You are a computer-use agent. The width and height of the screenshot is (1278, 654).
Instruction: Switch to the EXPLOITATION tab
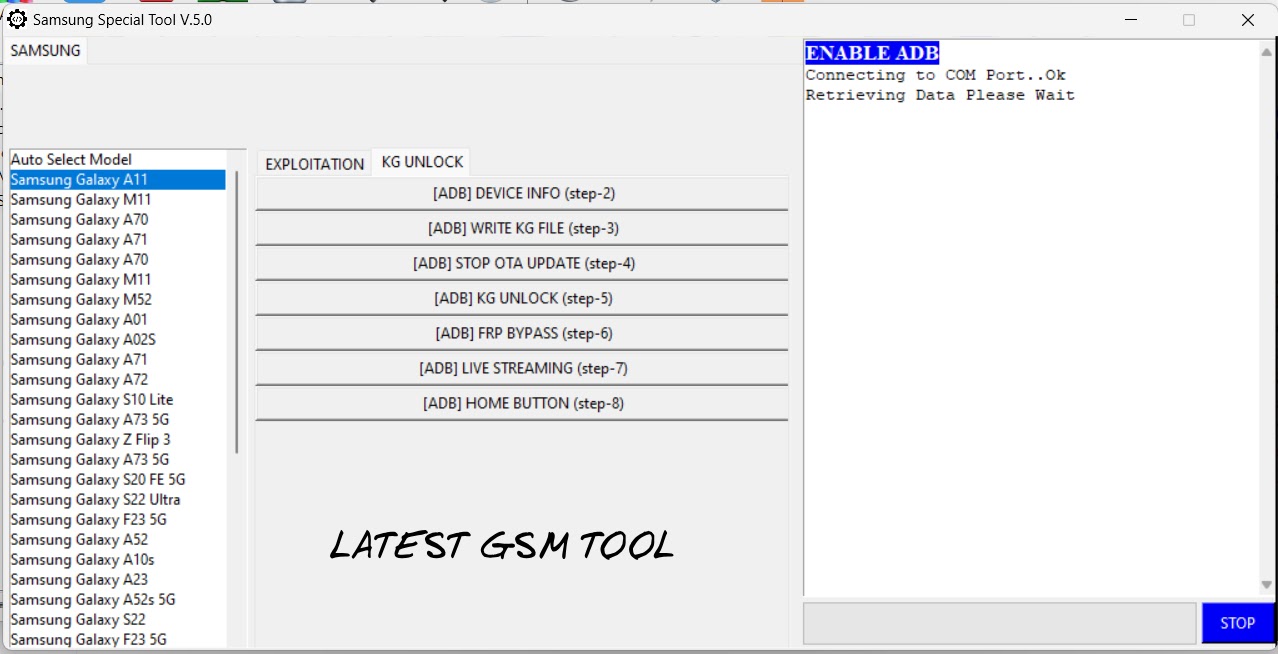pos(314,163)
